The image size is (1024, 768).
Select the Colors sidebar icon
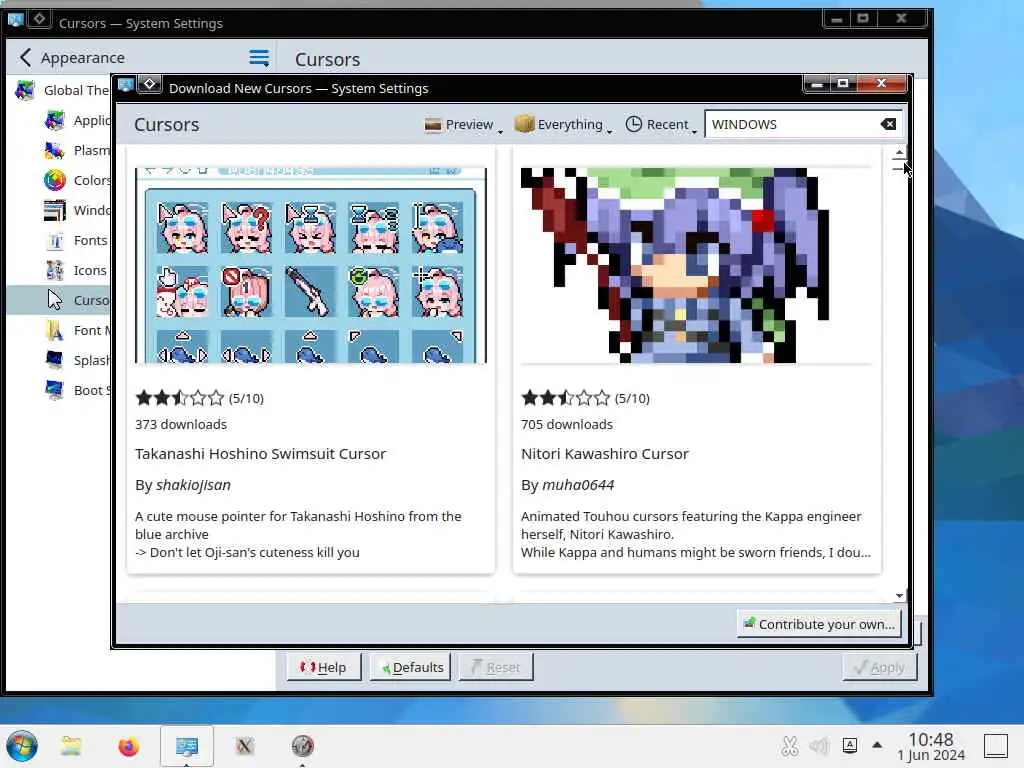point(55,180)
